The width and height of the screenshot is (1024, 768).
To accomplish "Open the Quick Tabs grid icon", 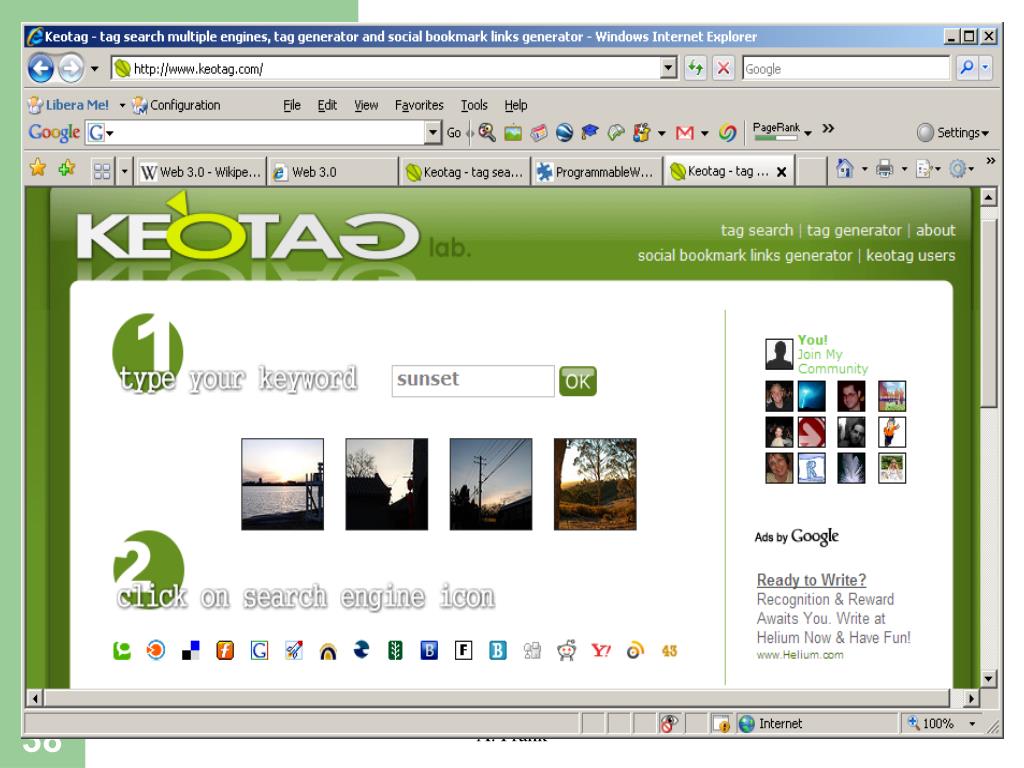I will click(x=102, y=172).
